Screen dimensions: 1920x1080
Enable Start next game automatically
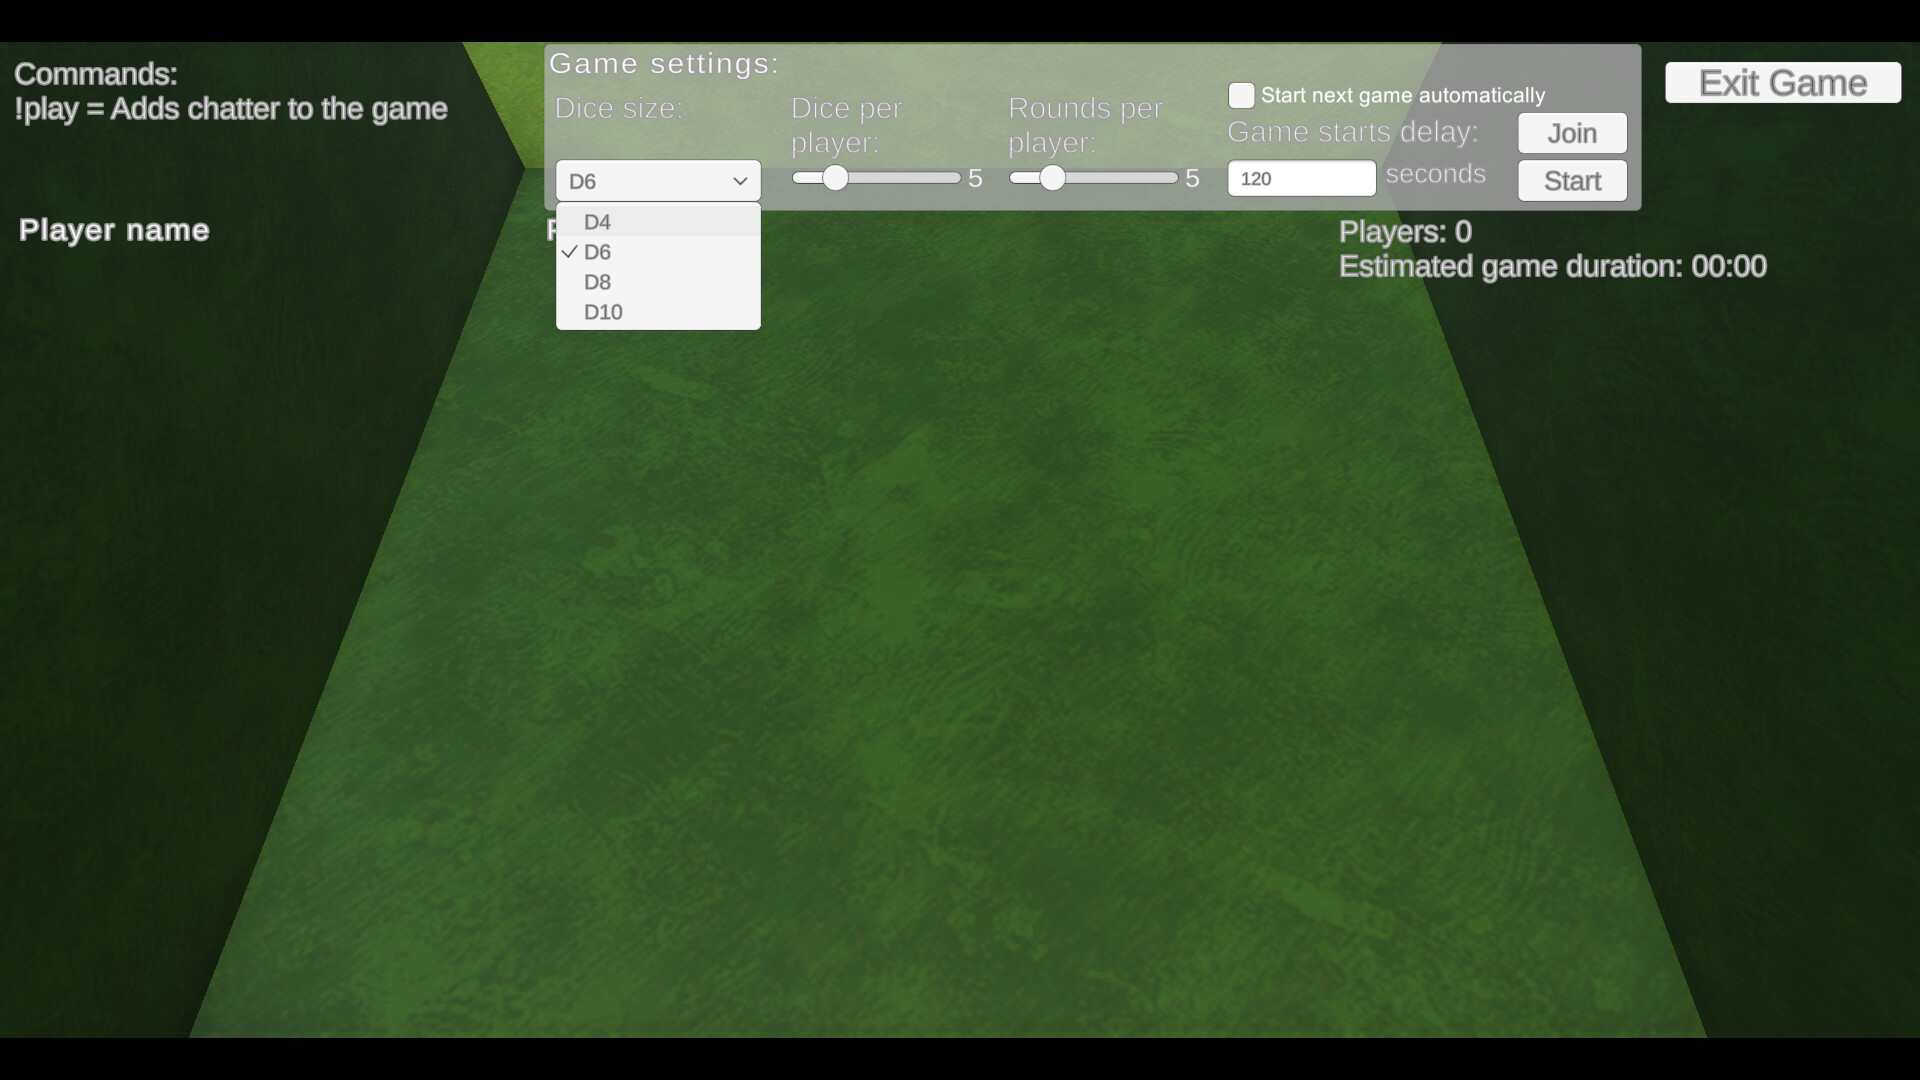[1241, 94]
